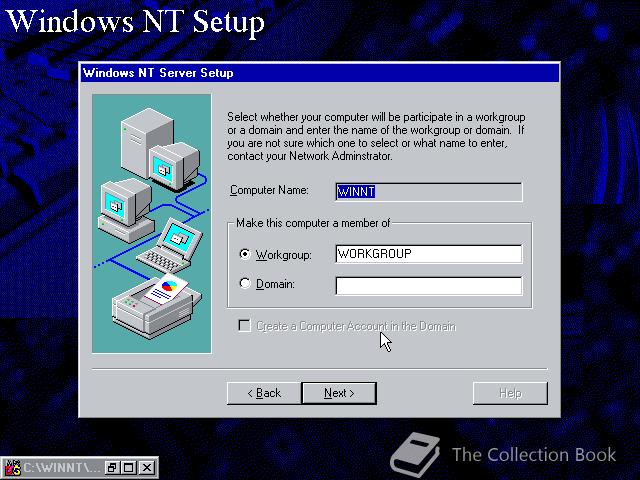Image resolution: width=640 pixels, height=480 pixels.
Task: Click the minimized C:\WINNT console icon
Action: (x=11, y=468)
